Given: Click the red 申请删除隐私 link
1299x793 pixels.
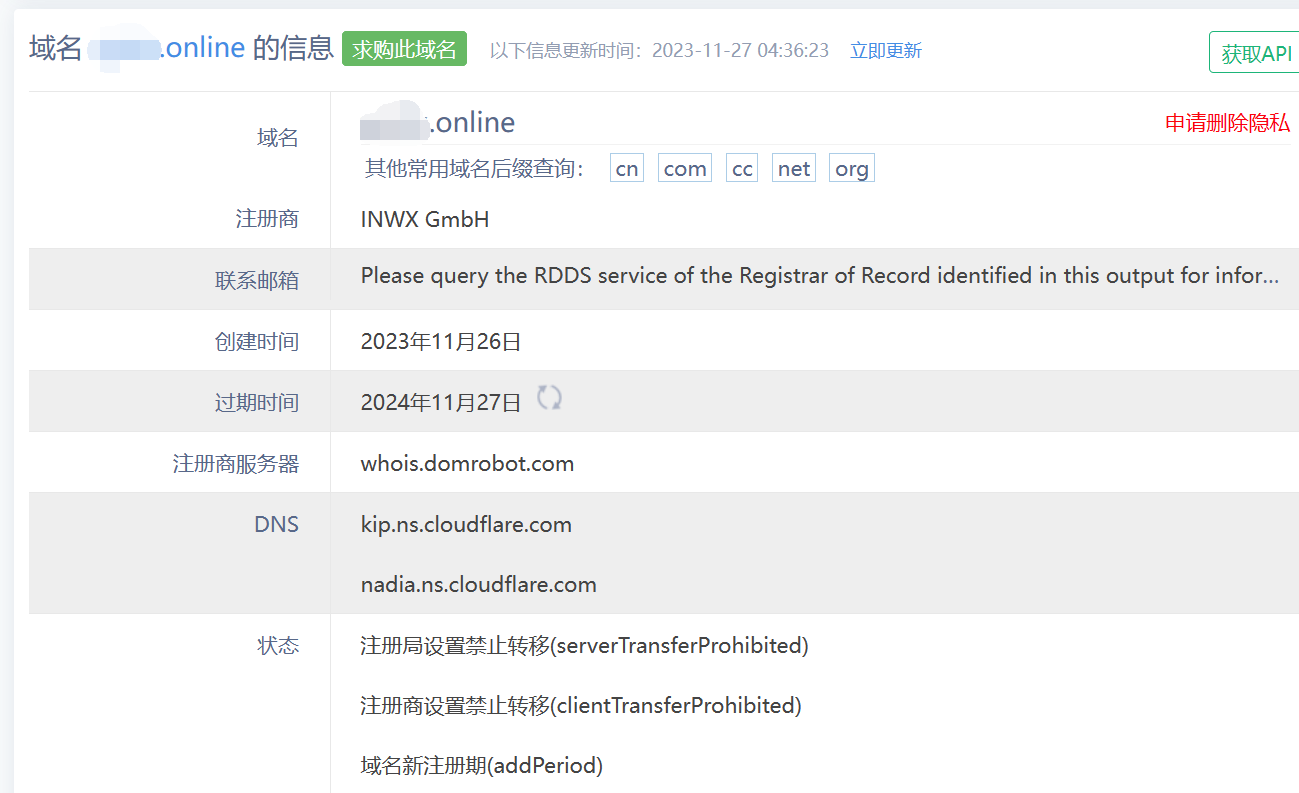Looking at the screenshot, I should click(x=1227, y=123).
